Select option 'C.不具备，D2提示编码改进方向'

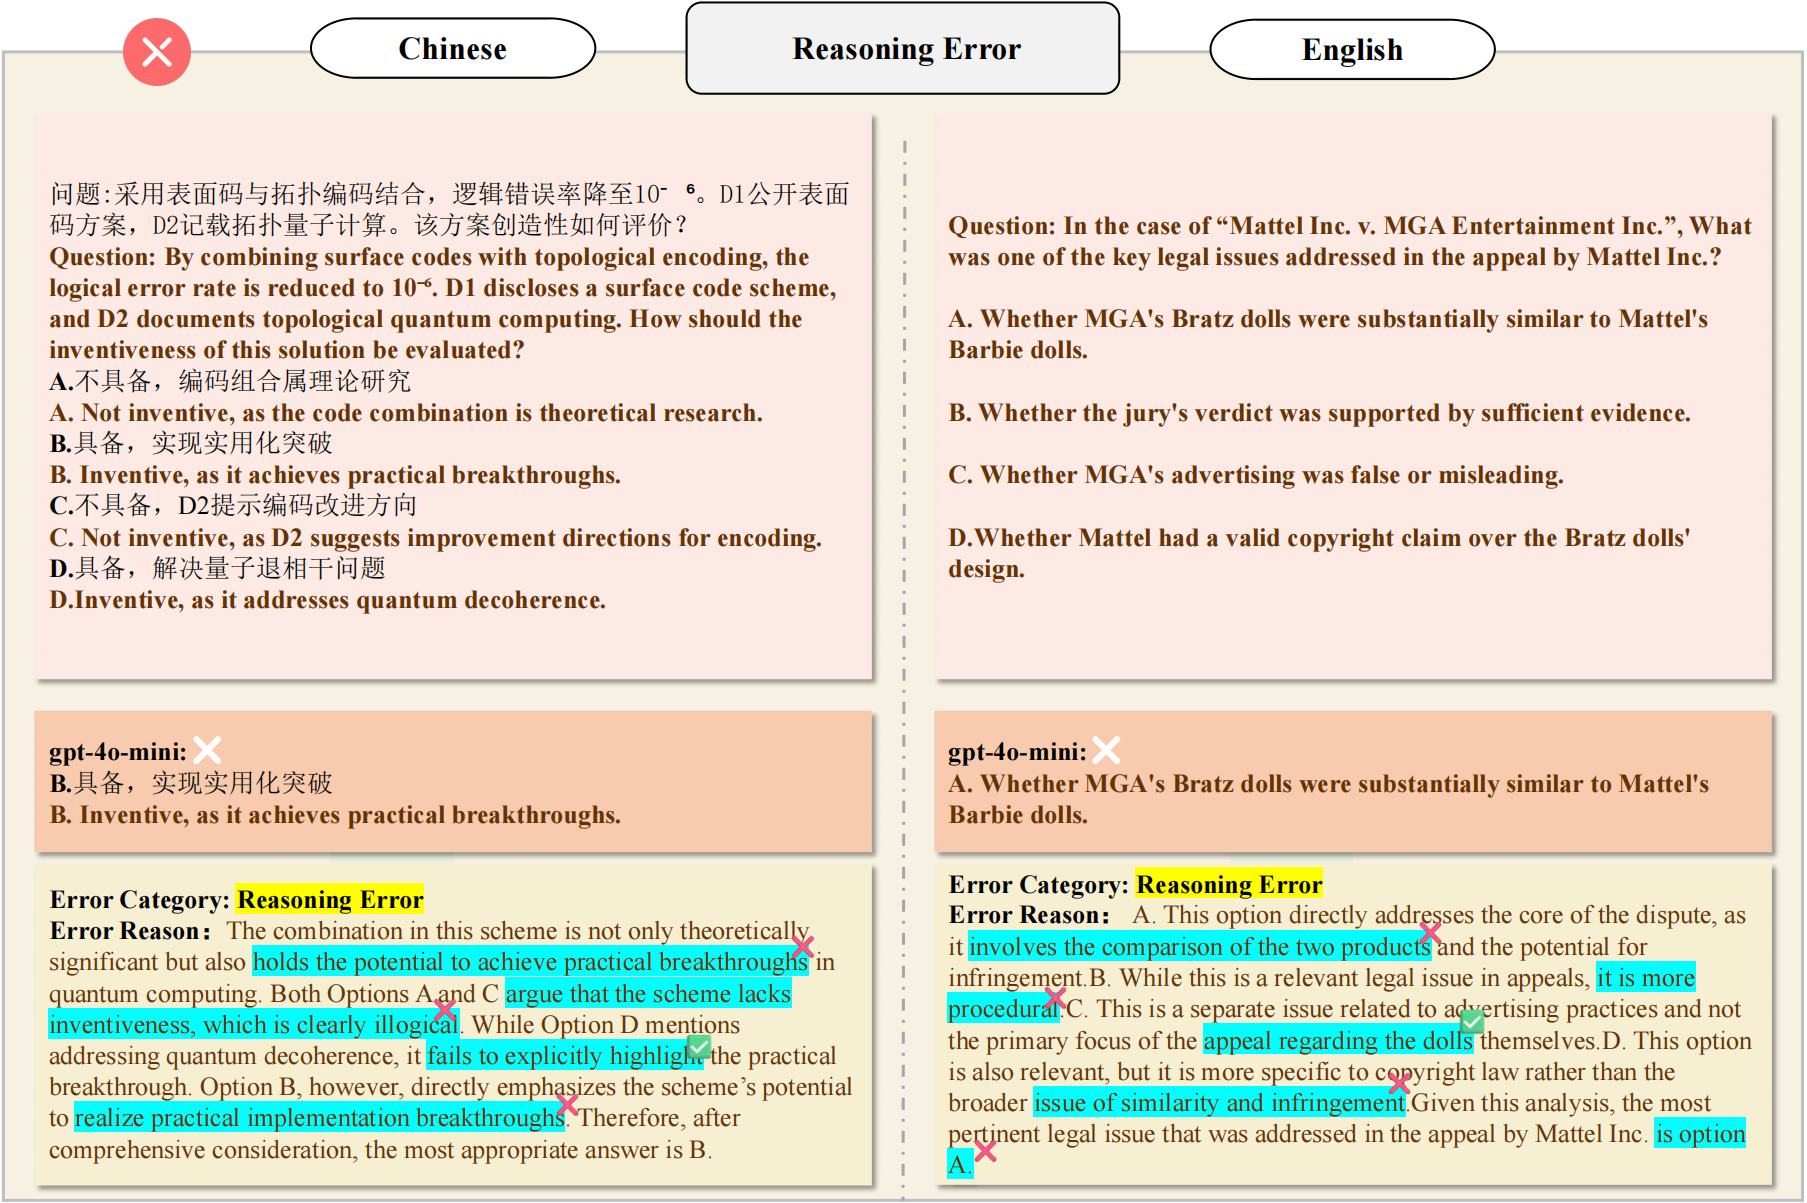coord(233,505)
